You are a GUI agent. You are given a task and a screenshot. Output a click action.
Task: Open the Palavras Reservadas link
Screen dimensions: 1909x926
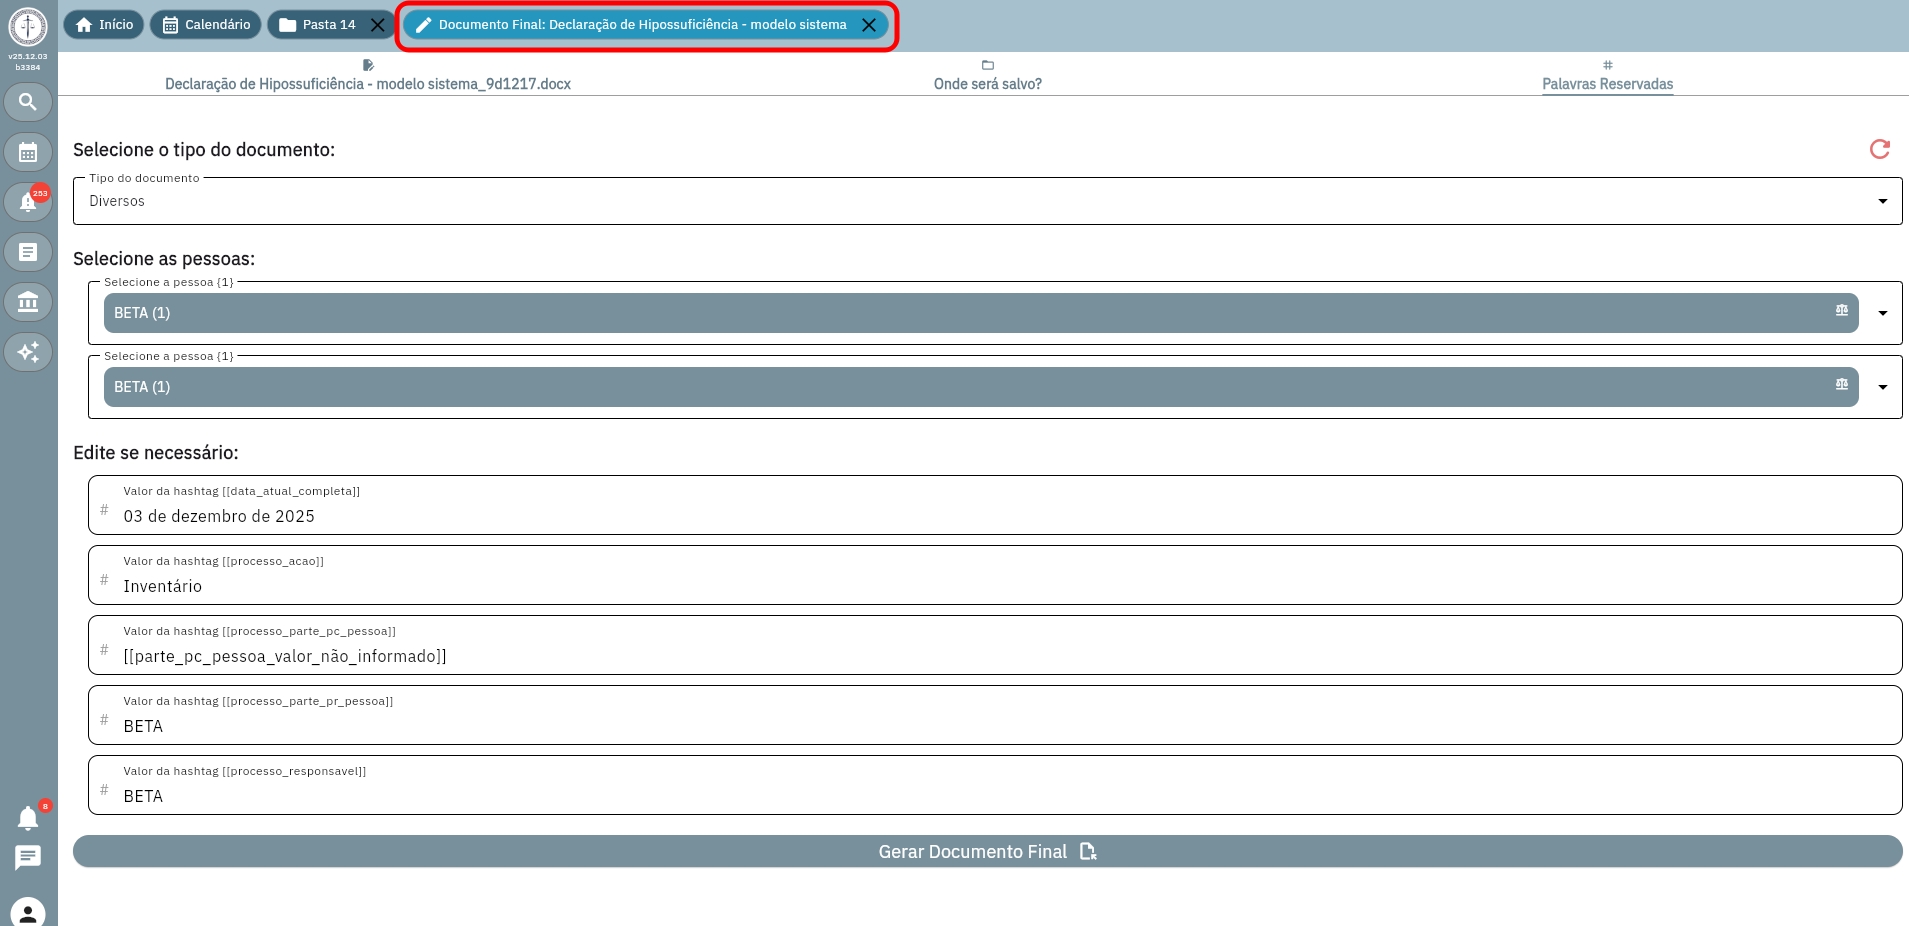tap(1607, 84)
